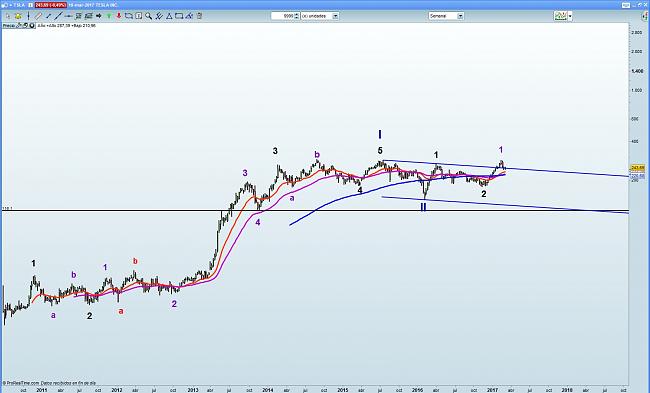Select the red eraser-like drawing tool
The height and width of the screenshot is (393, 650).
[38, 16]
